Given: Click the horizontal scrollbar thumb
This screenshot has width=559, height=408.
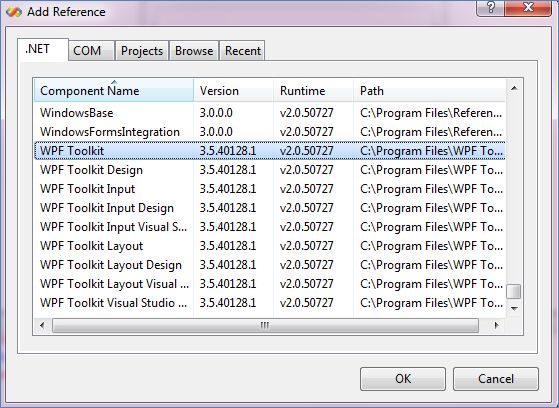Looking at the screenshot, I should (265, 325).
